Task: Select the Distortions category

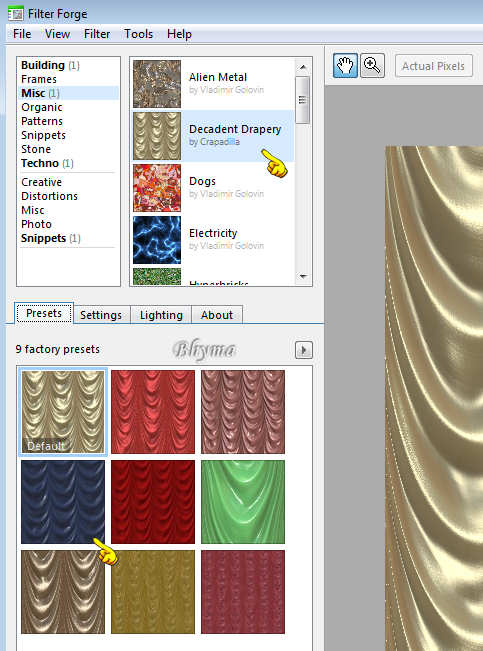Action: pos(49,196)
